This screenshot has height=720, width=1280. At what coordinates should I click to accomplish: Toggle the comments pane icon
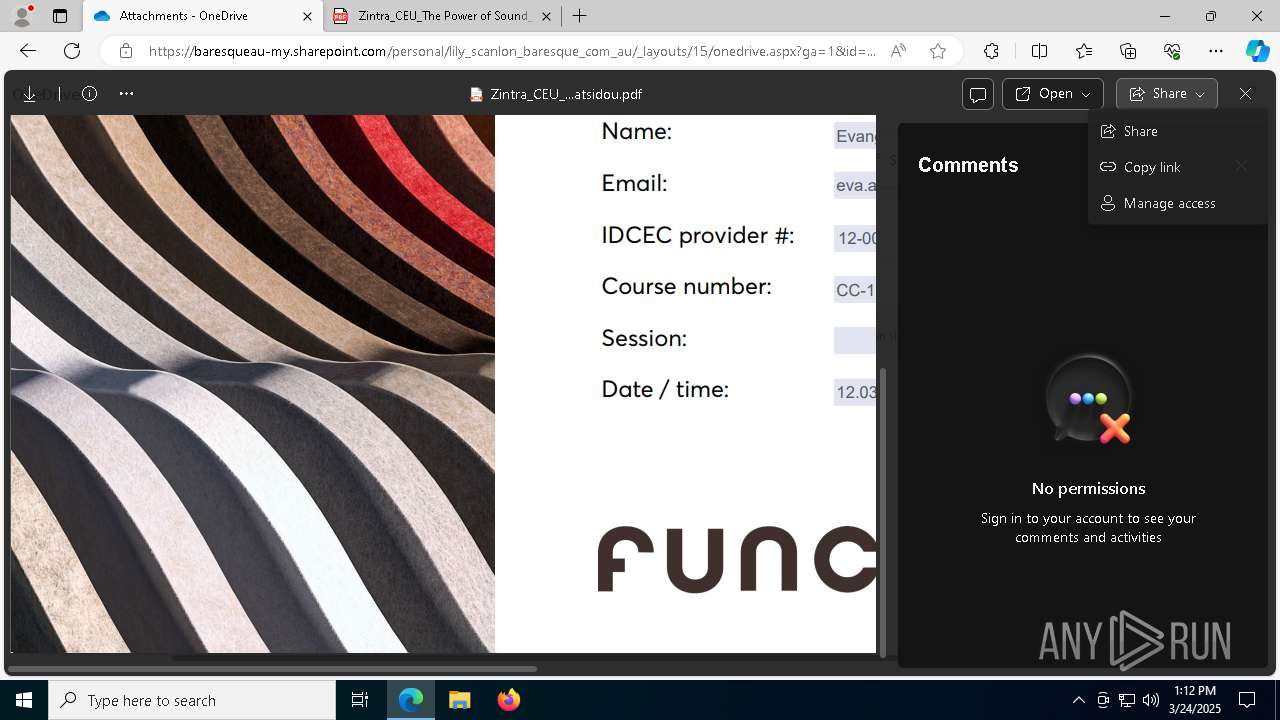tap(978, 94)
